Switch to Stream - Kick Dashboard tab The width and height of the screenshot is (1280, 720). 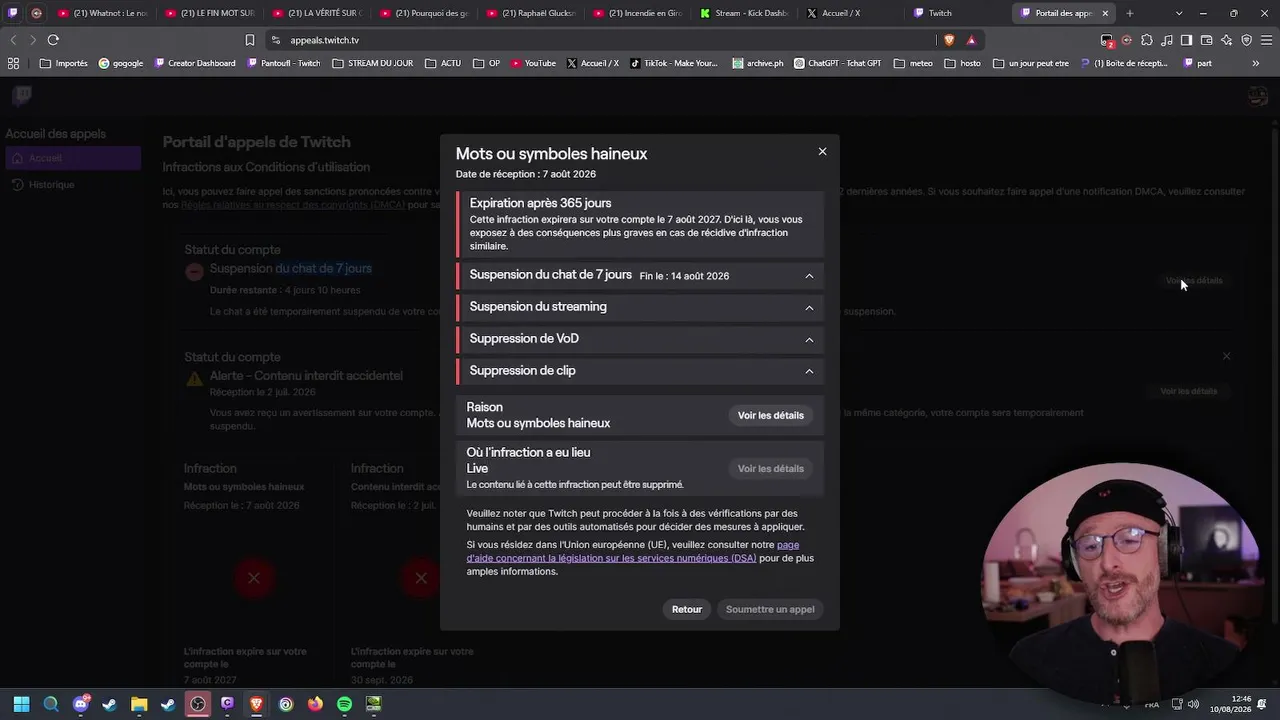tap(745, 13)
